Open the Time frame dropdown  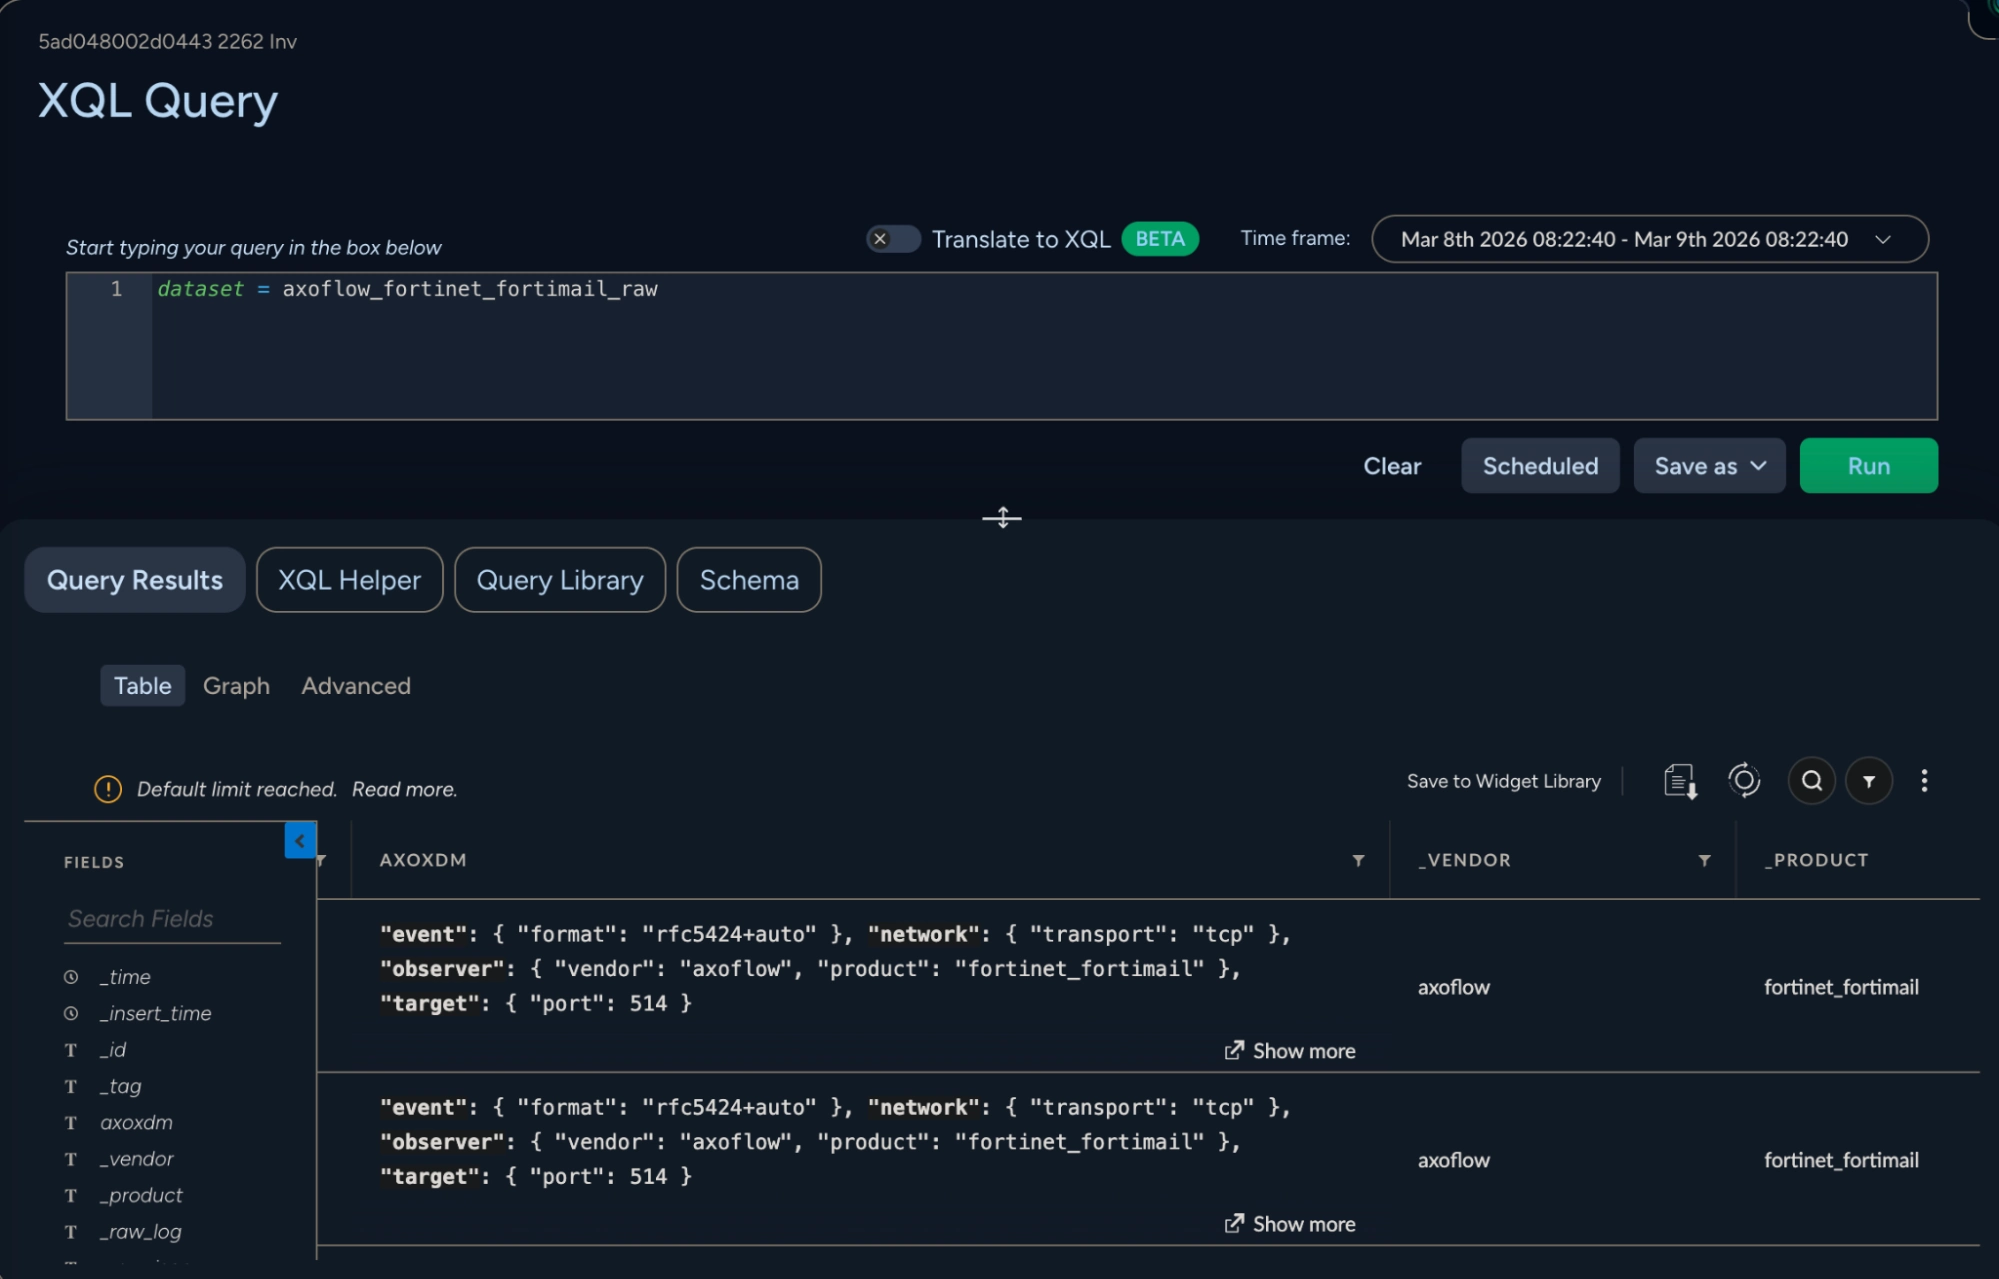click(x=1649, y=239)
